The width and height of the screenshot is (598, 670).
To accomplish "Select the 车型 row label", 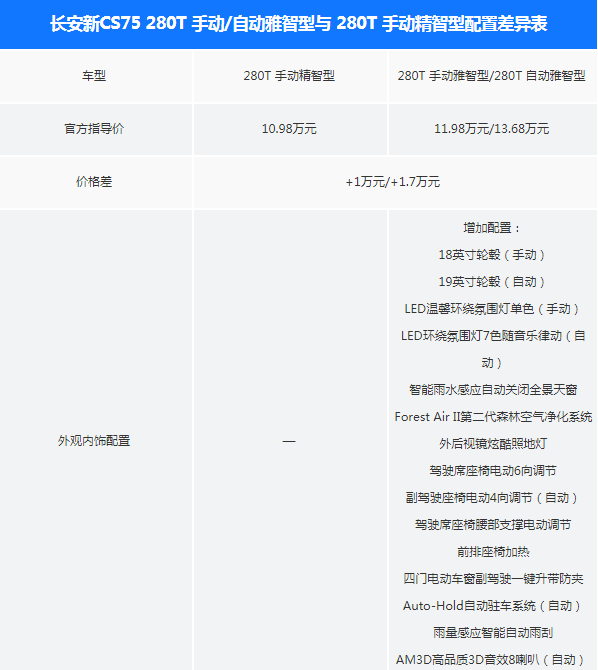I will (x=94, y=76).
